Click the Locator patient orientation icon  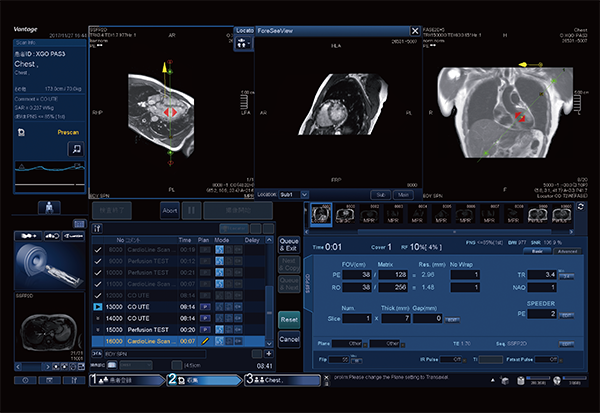pos(242,43)
